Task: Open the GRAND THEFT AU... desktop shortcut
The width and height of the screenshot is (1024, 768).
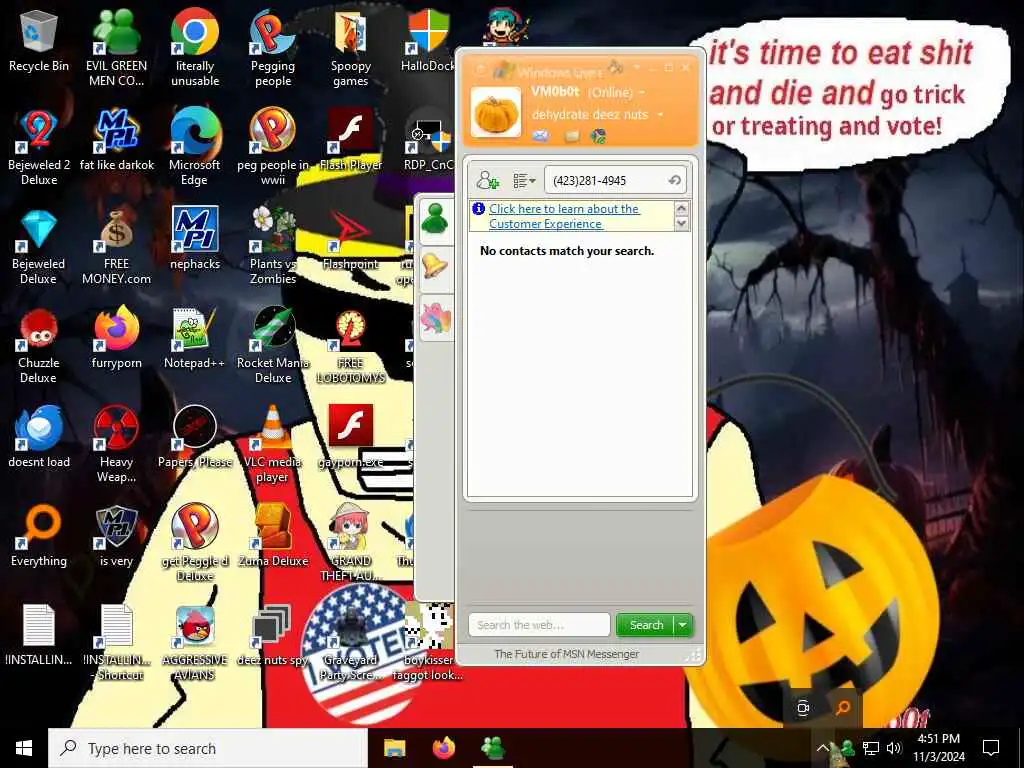Action: [x=351, y=543]
